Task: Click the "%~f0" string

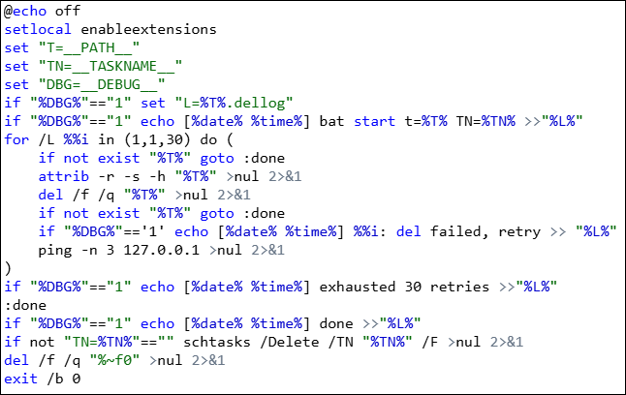Action: coord(115,360)
